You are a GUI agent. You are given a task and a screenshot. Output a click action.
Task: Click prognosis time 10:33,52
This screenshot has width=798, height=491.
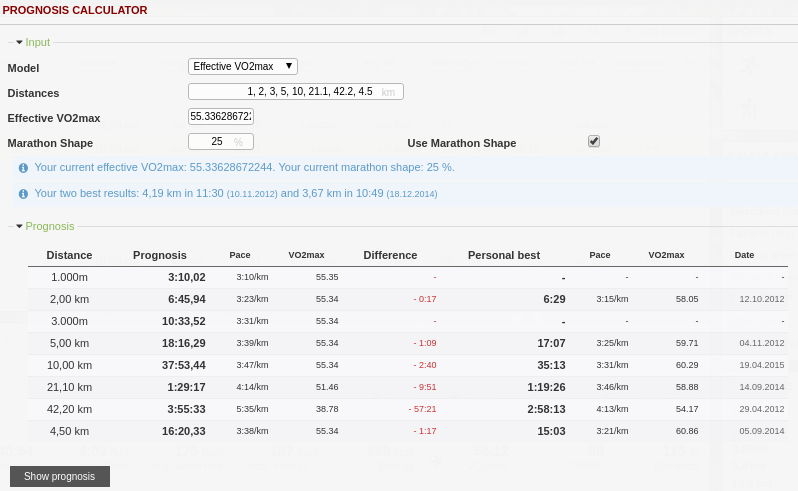tap(184, 322)
